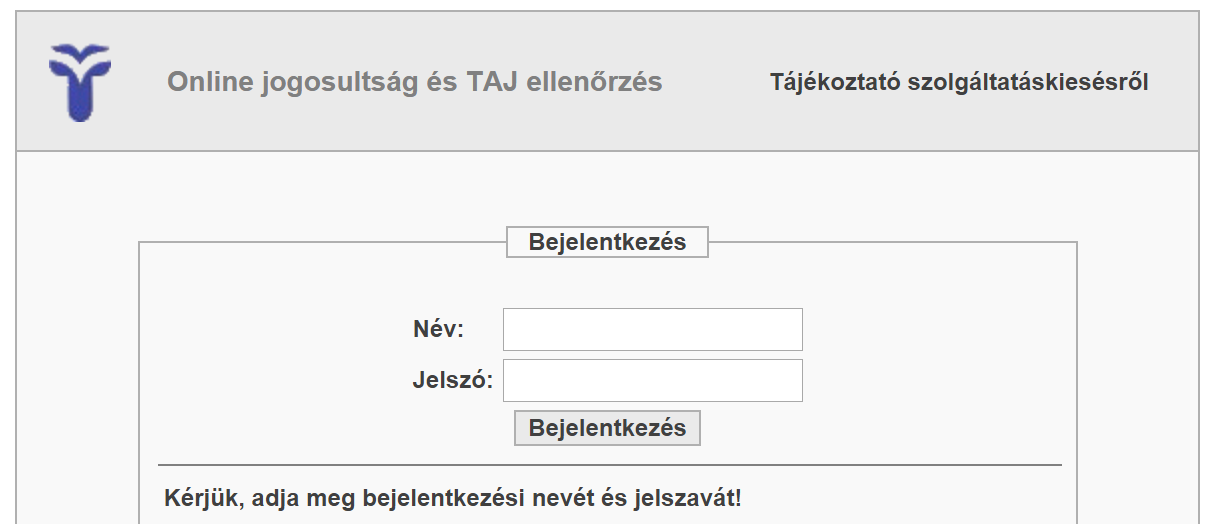Click the Jelszó: field label

tap(453, 380)
